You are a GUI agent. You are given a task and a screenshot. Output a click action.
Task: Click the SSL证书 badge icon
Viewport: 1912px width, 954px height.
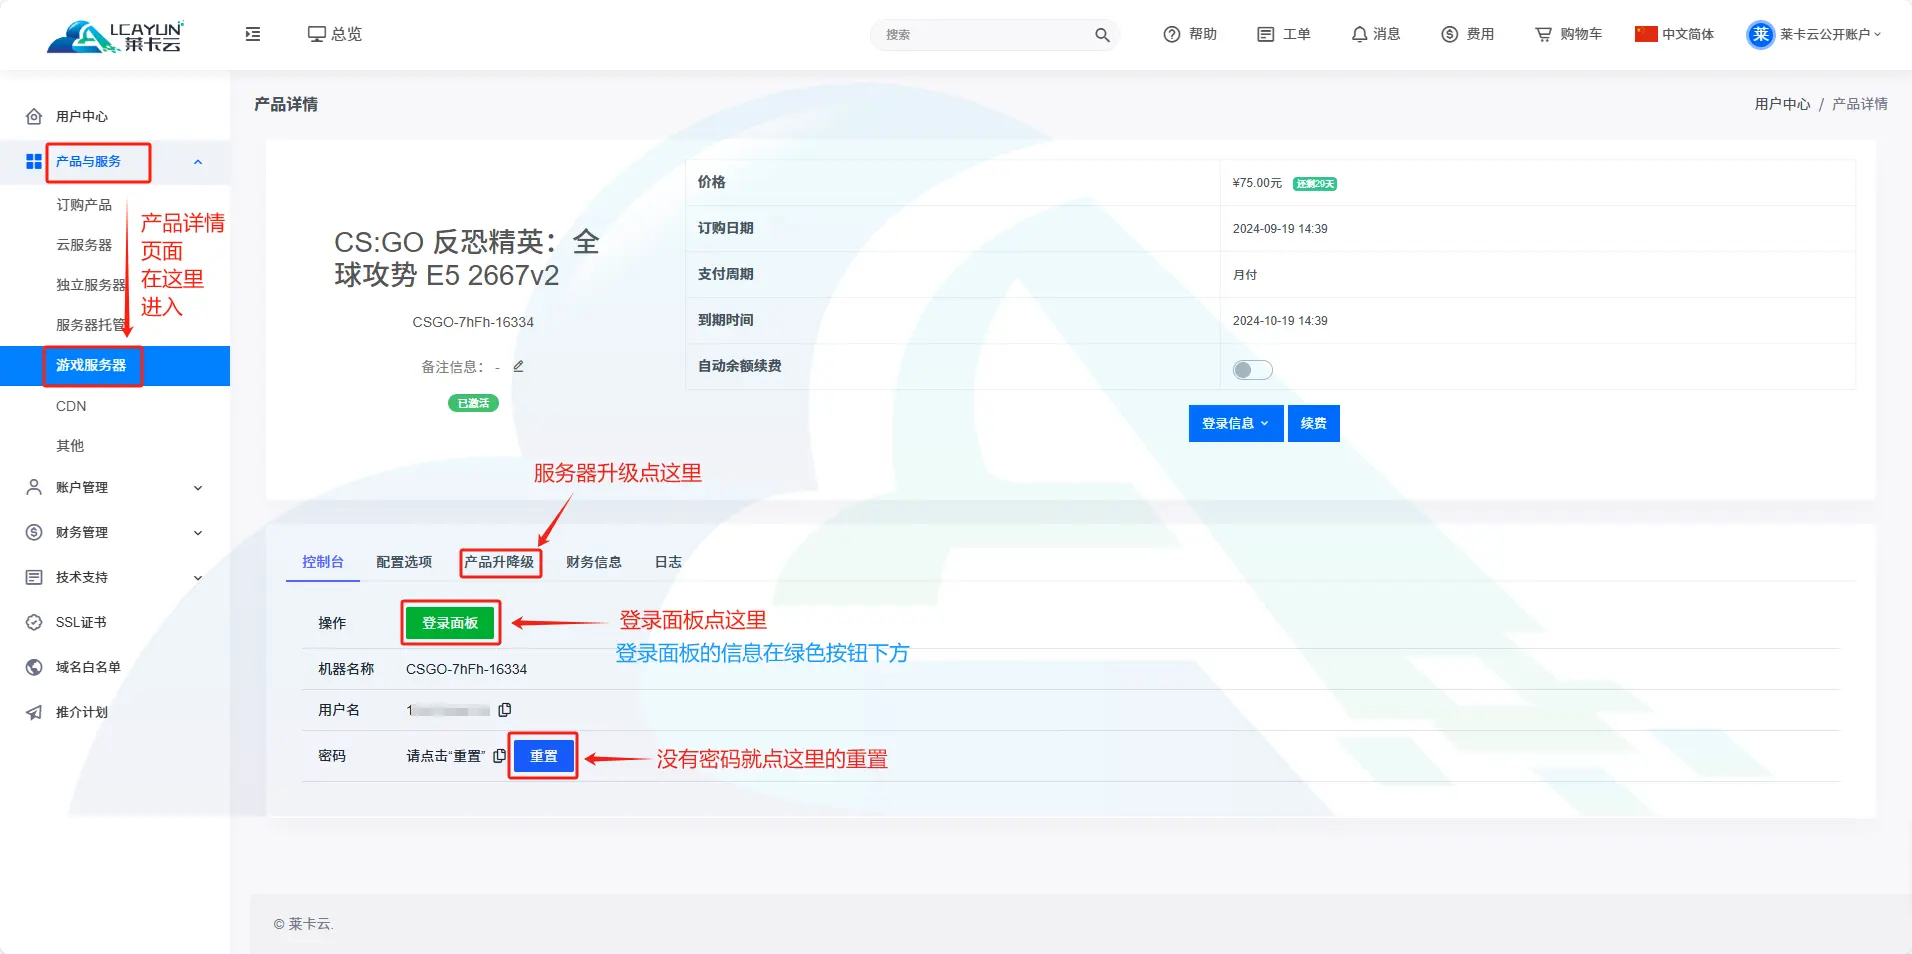[34, 622]
